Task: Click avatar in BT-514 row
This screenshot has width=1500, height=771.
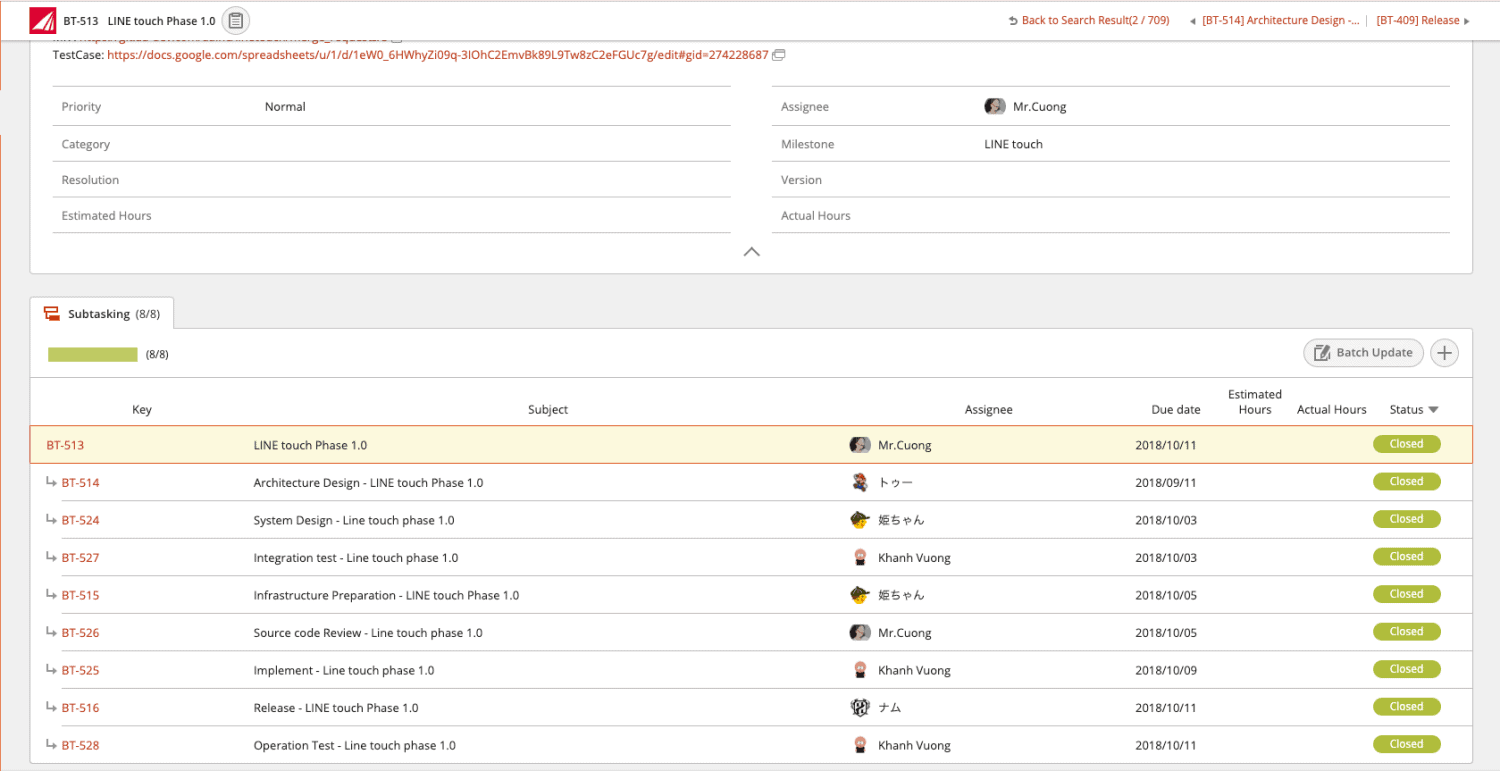Action: pos(860,483)
